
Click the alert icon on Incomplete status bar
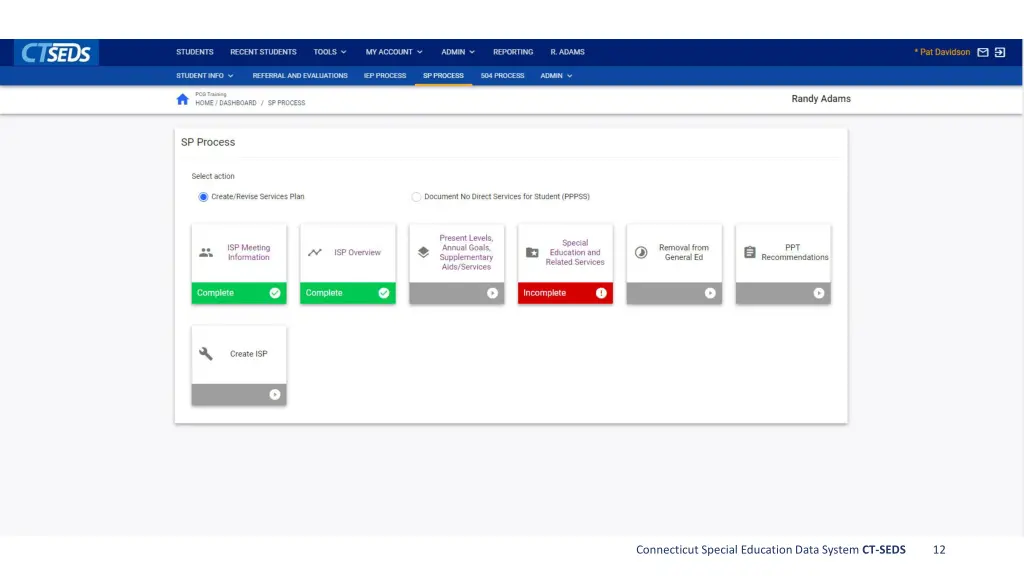click(601, 293)
